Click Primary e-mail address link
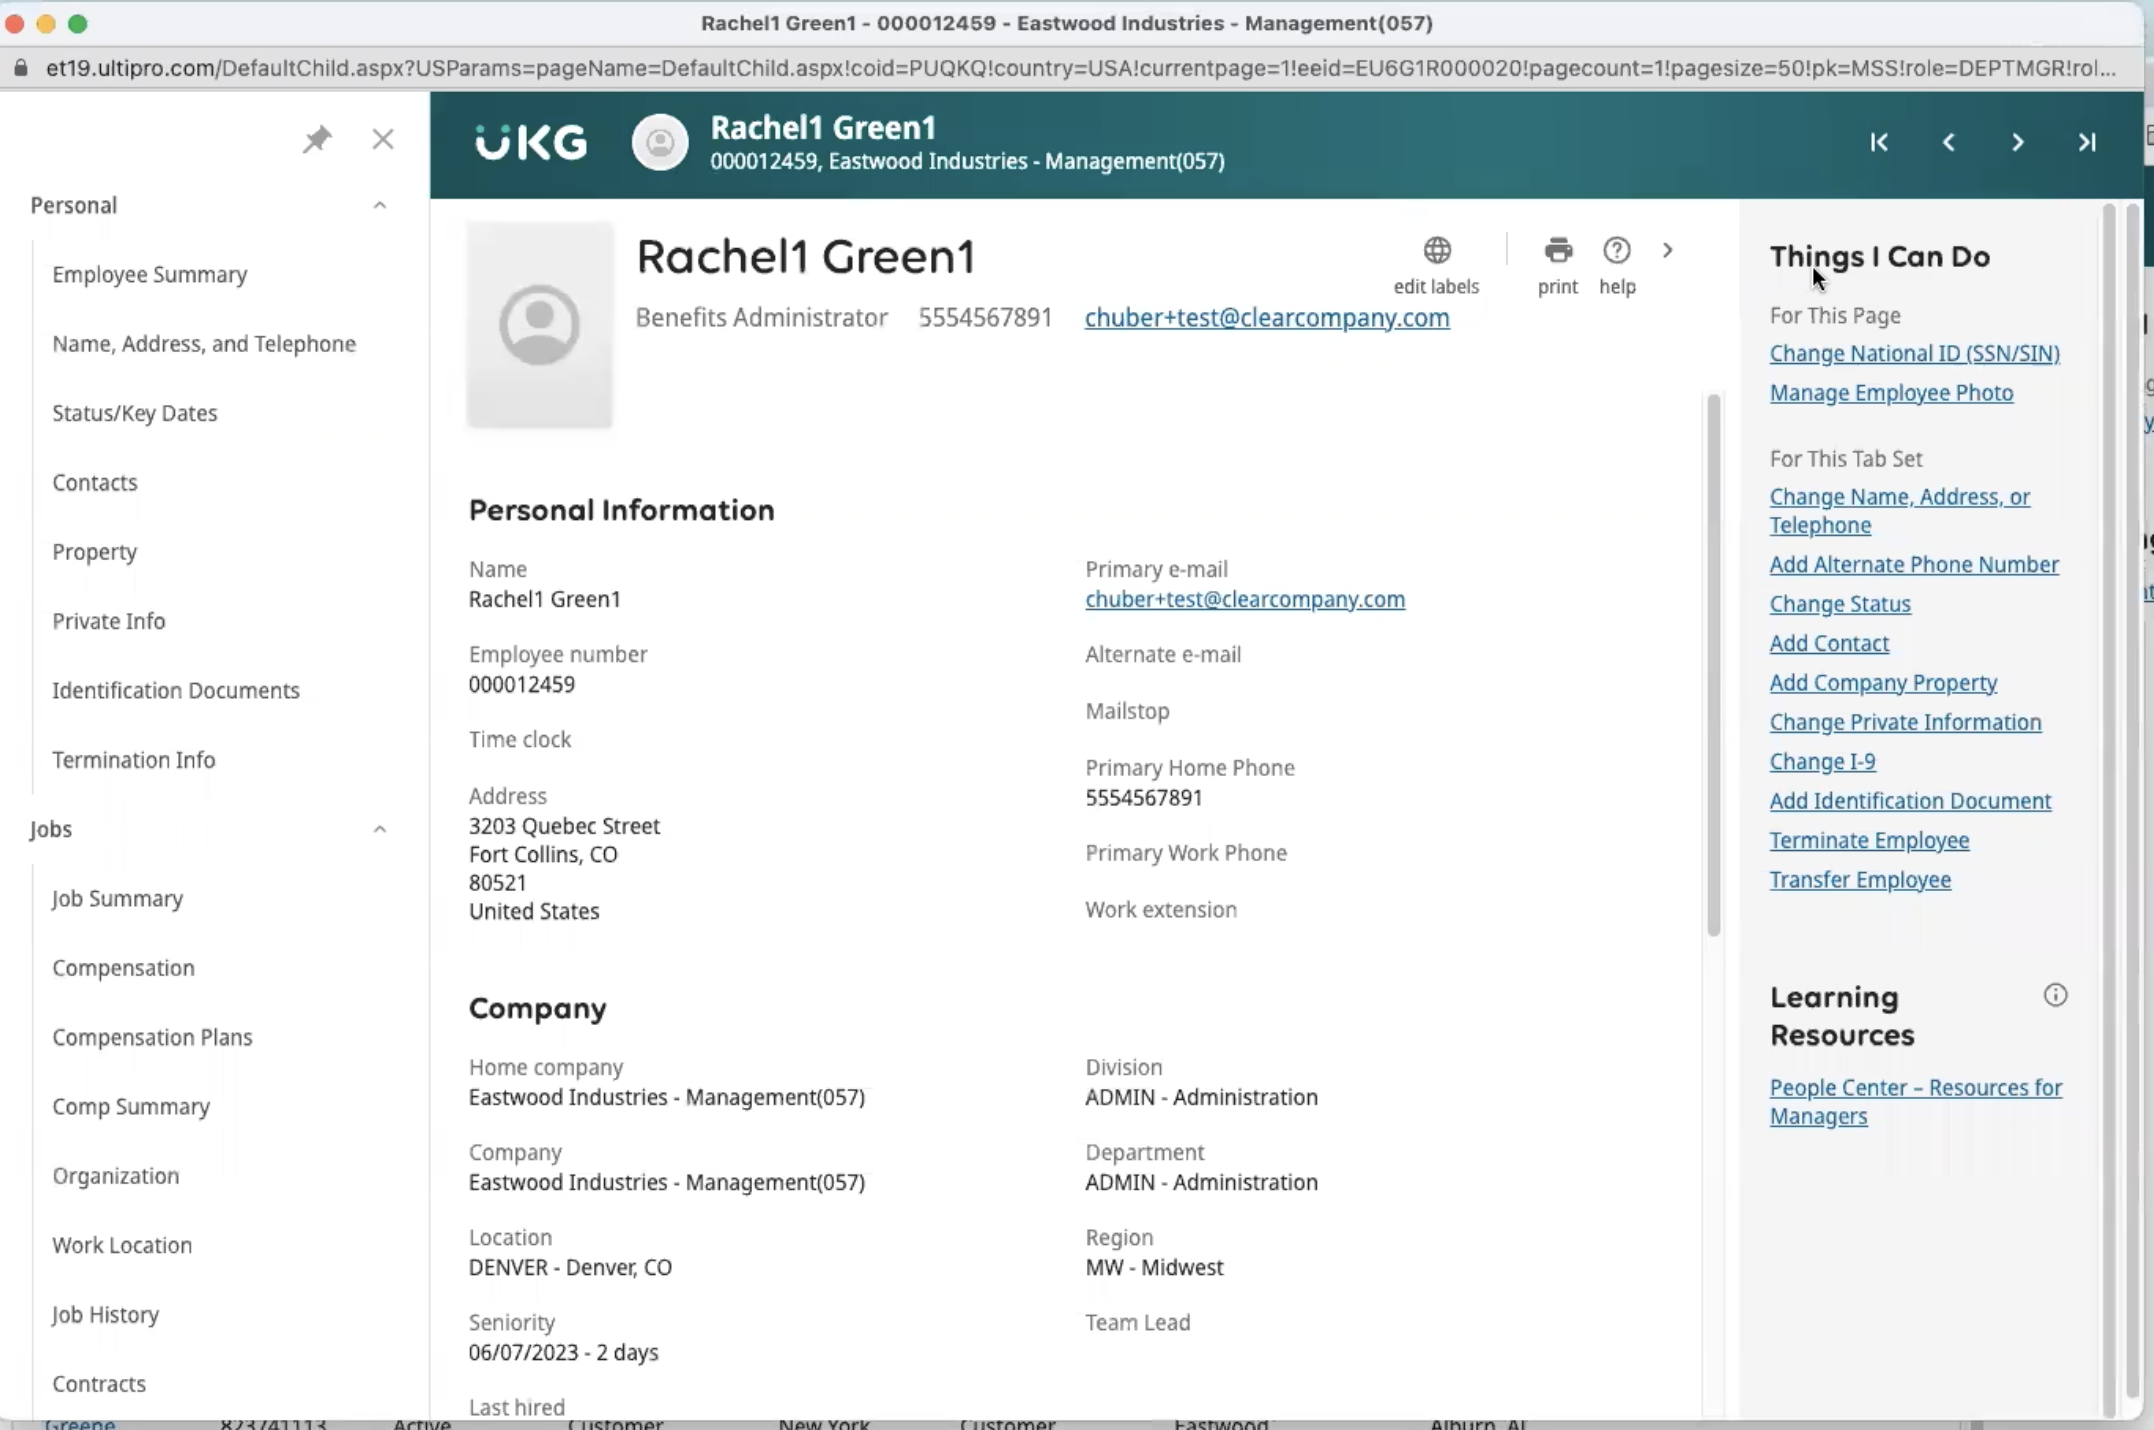Image resolution: width=2154 pixels, height=1430 pixels. pyautogui.click(x=1245, y=599)
